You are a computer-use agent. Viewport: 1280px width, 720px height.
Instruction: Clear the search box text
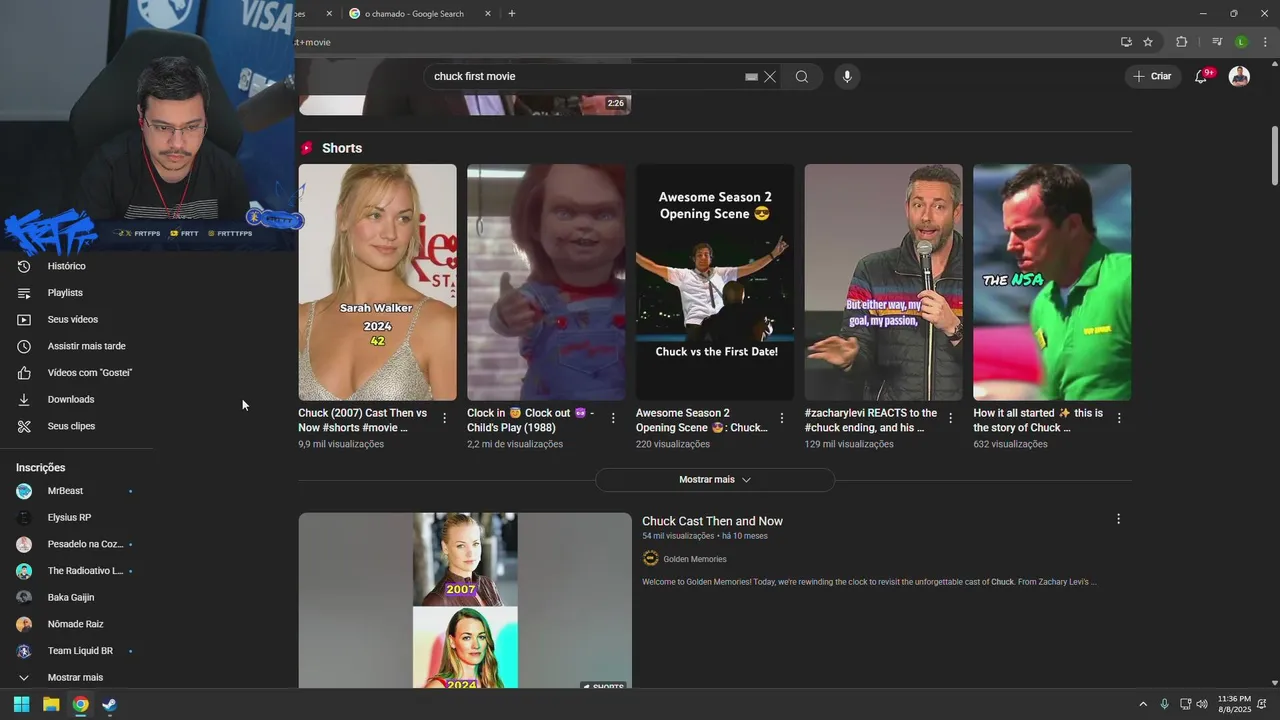[770, 77]
